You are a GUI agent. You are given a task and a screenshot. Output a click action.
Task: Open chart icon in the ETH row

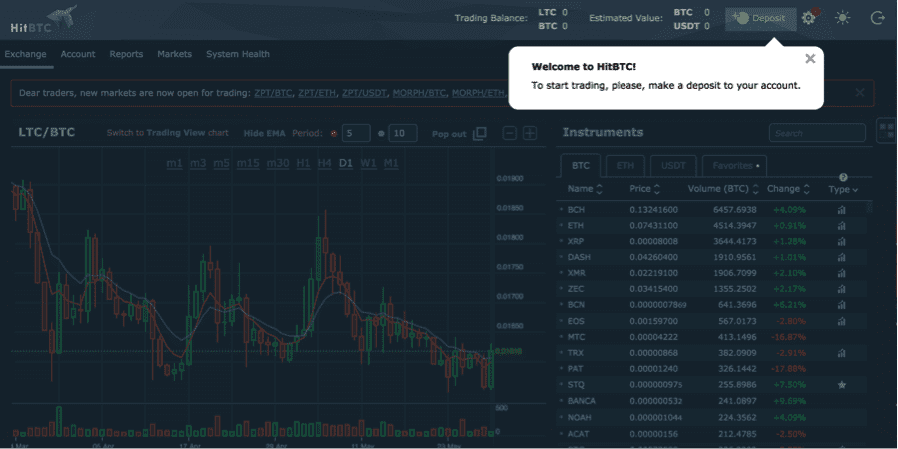pyautogui.click(x=841, y=226)
